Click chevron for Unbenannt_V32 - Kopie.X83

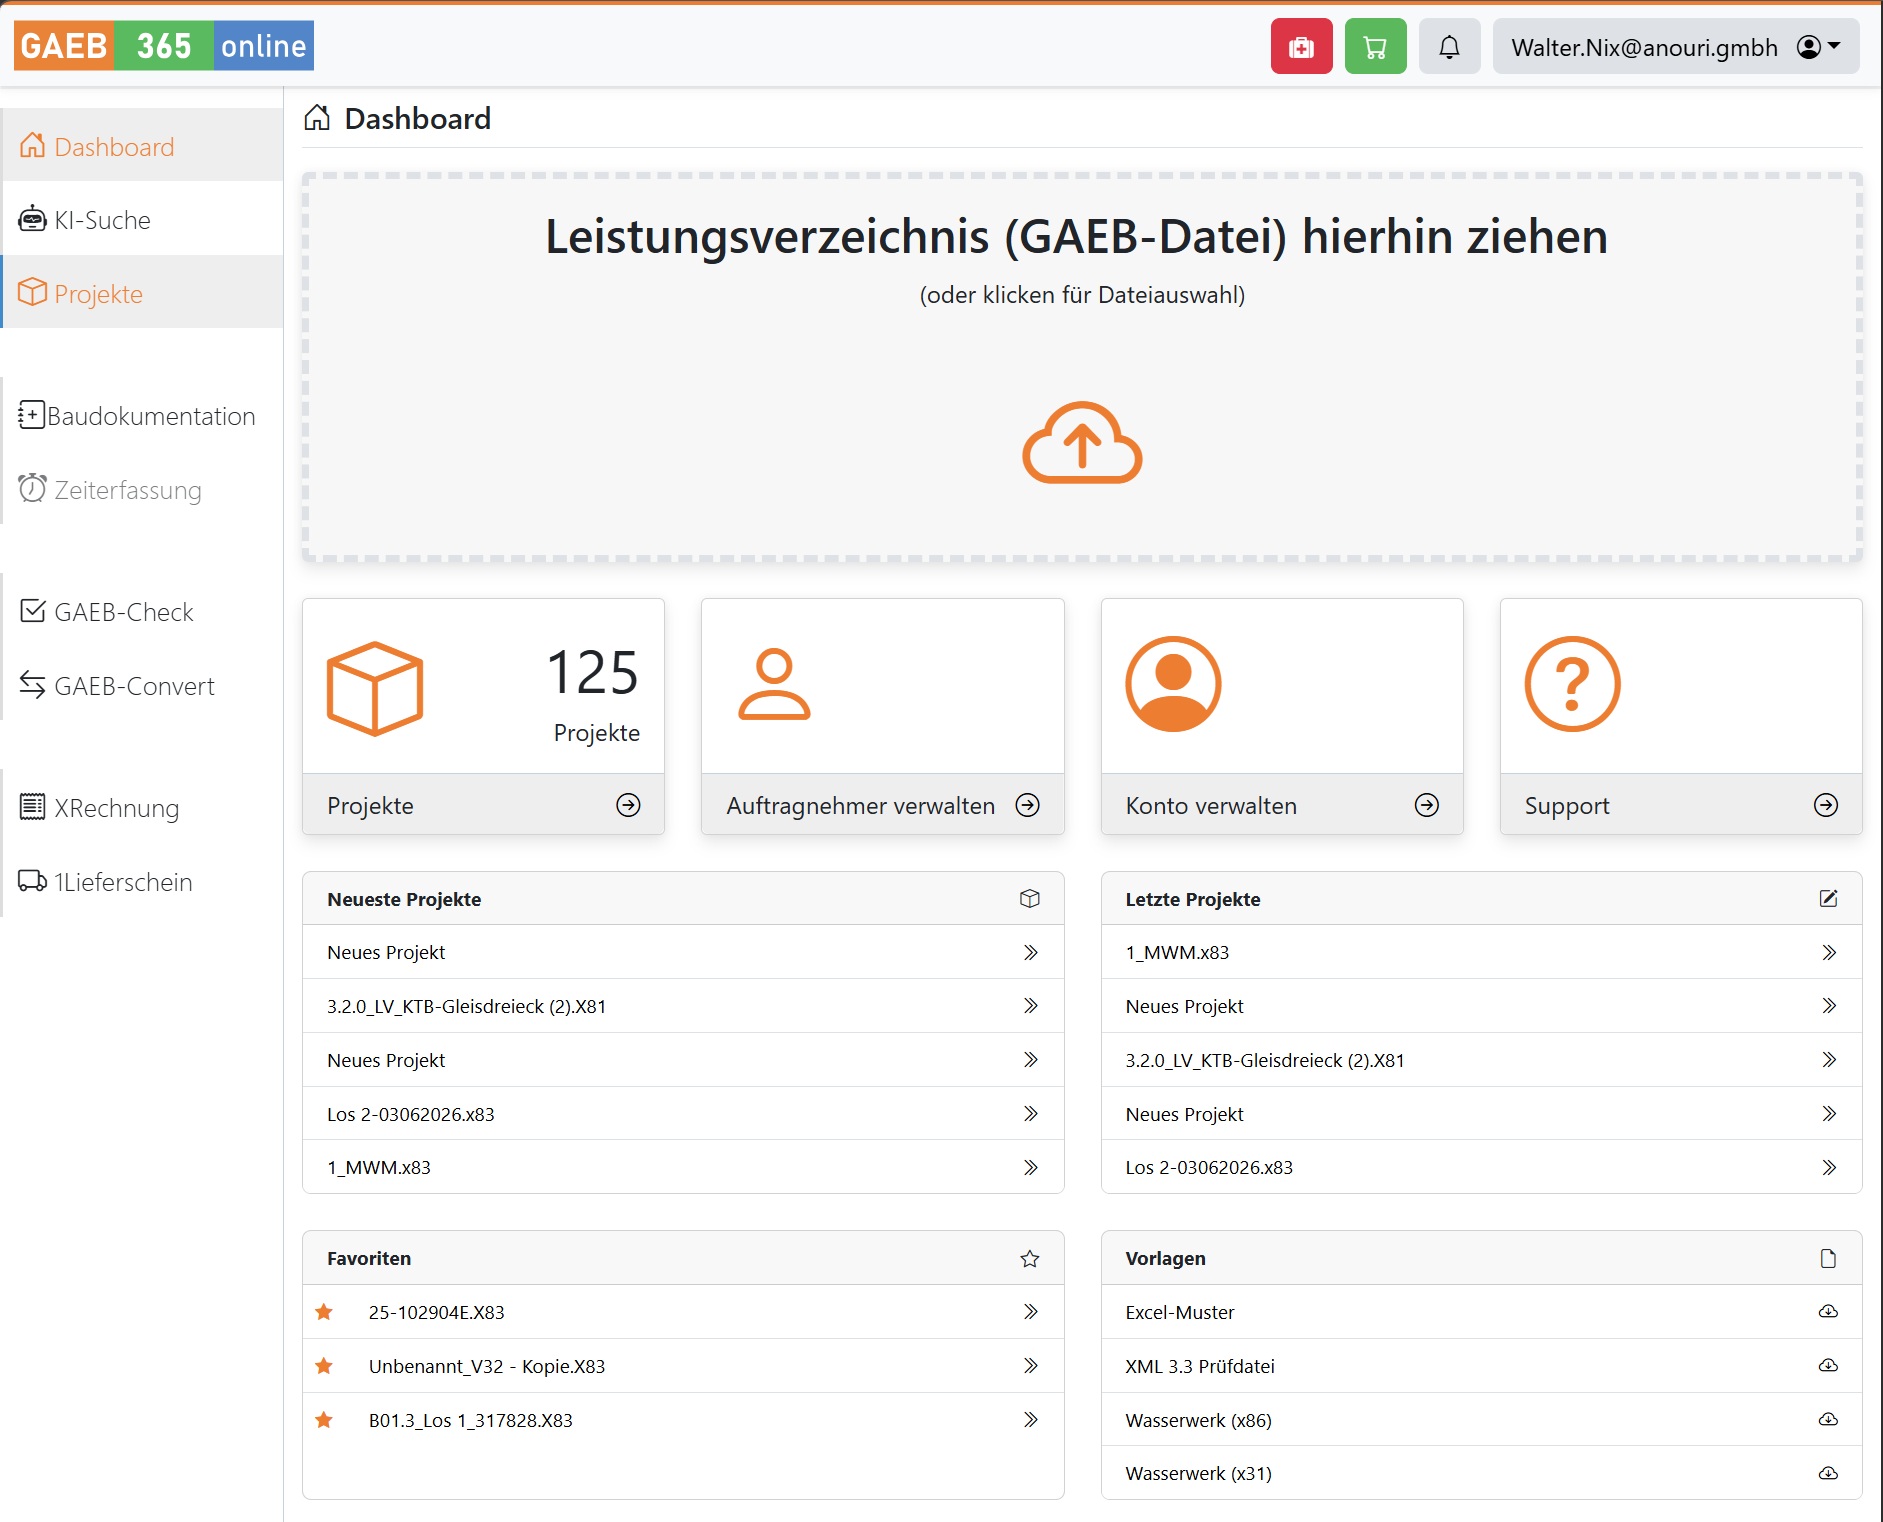1030,1365
